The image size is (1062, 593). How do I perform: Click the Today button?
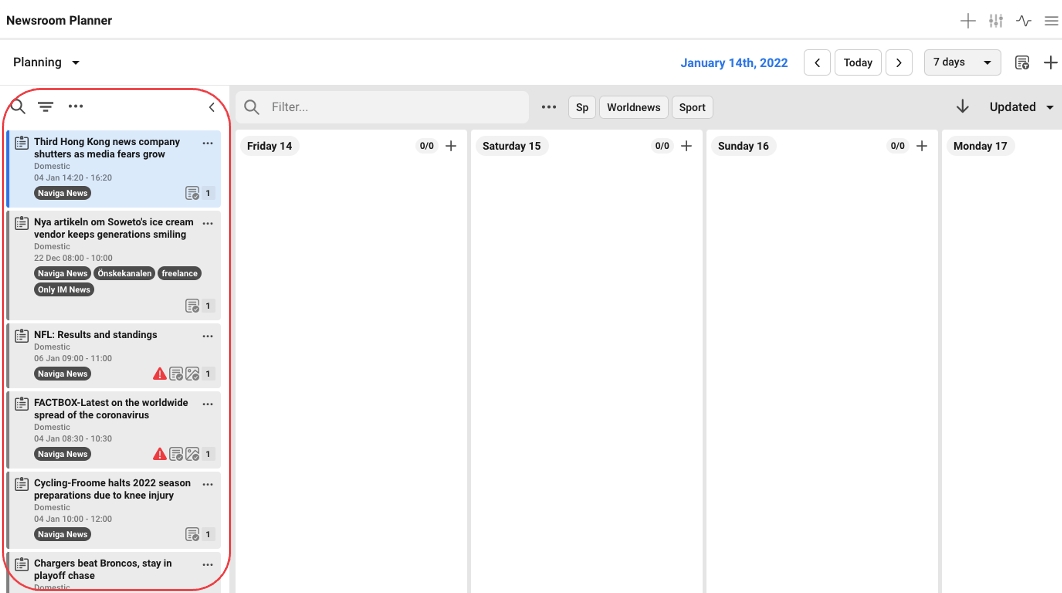(858, 62)
